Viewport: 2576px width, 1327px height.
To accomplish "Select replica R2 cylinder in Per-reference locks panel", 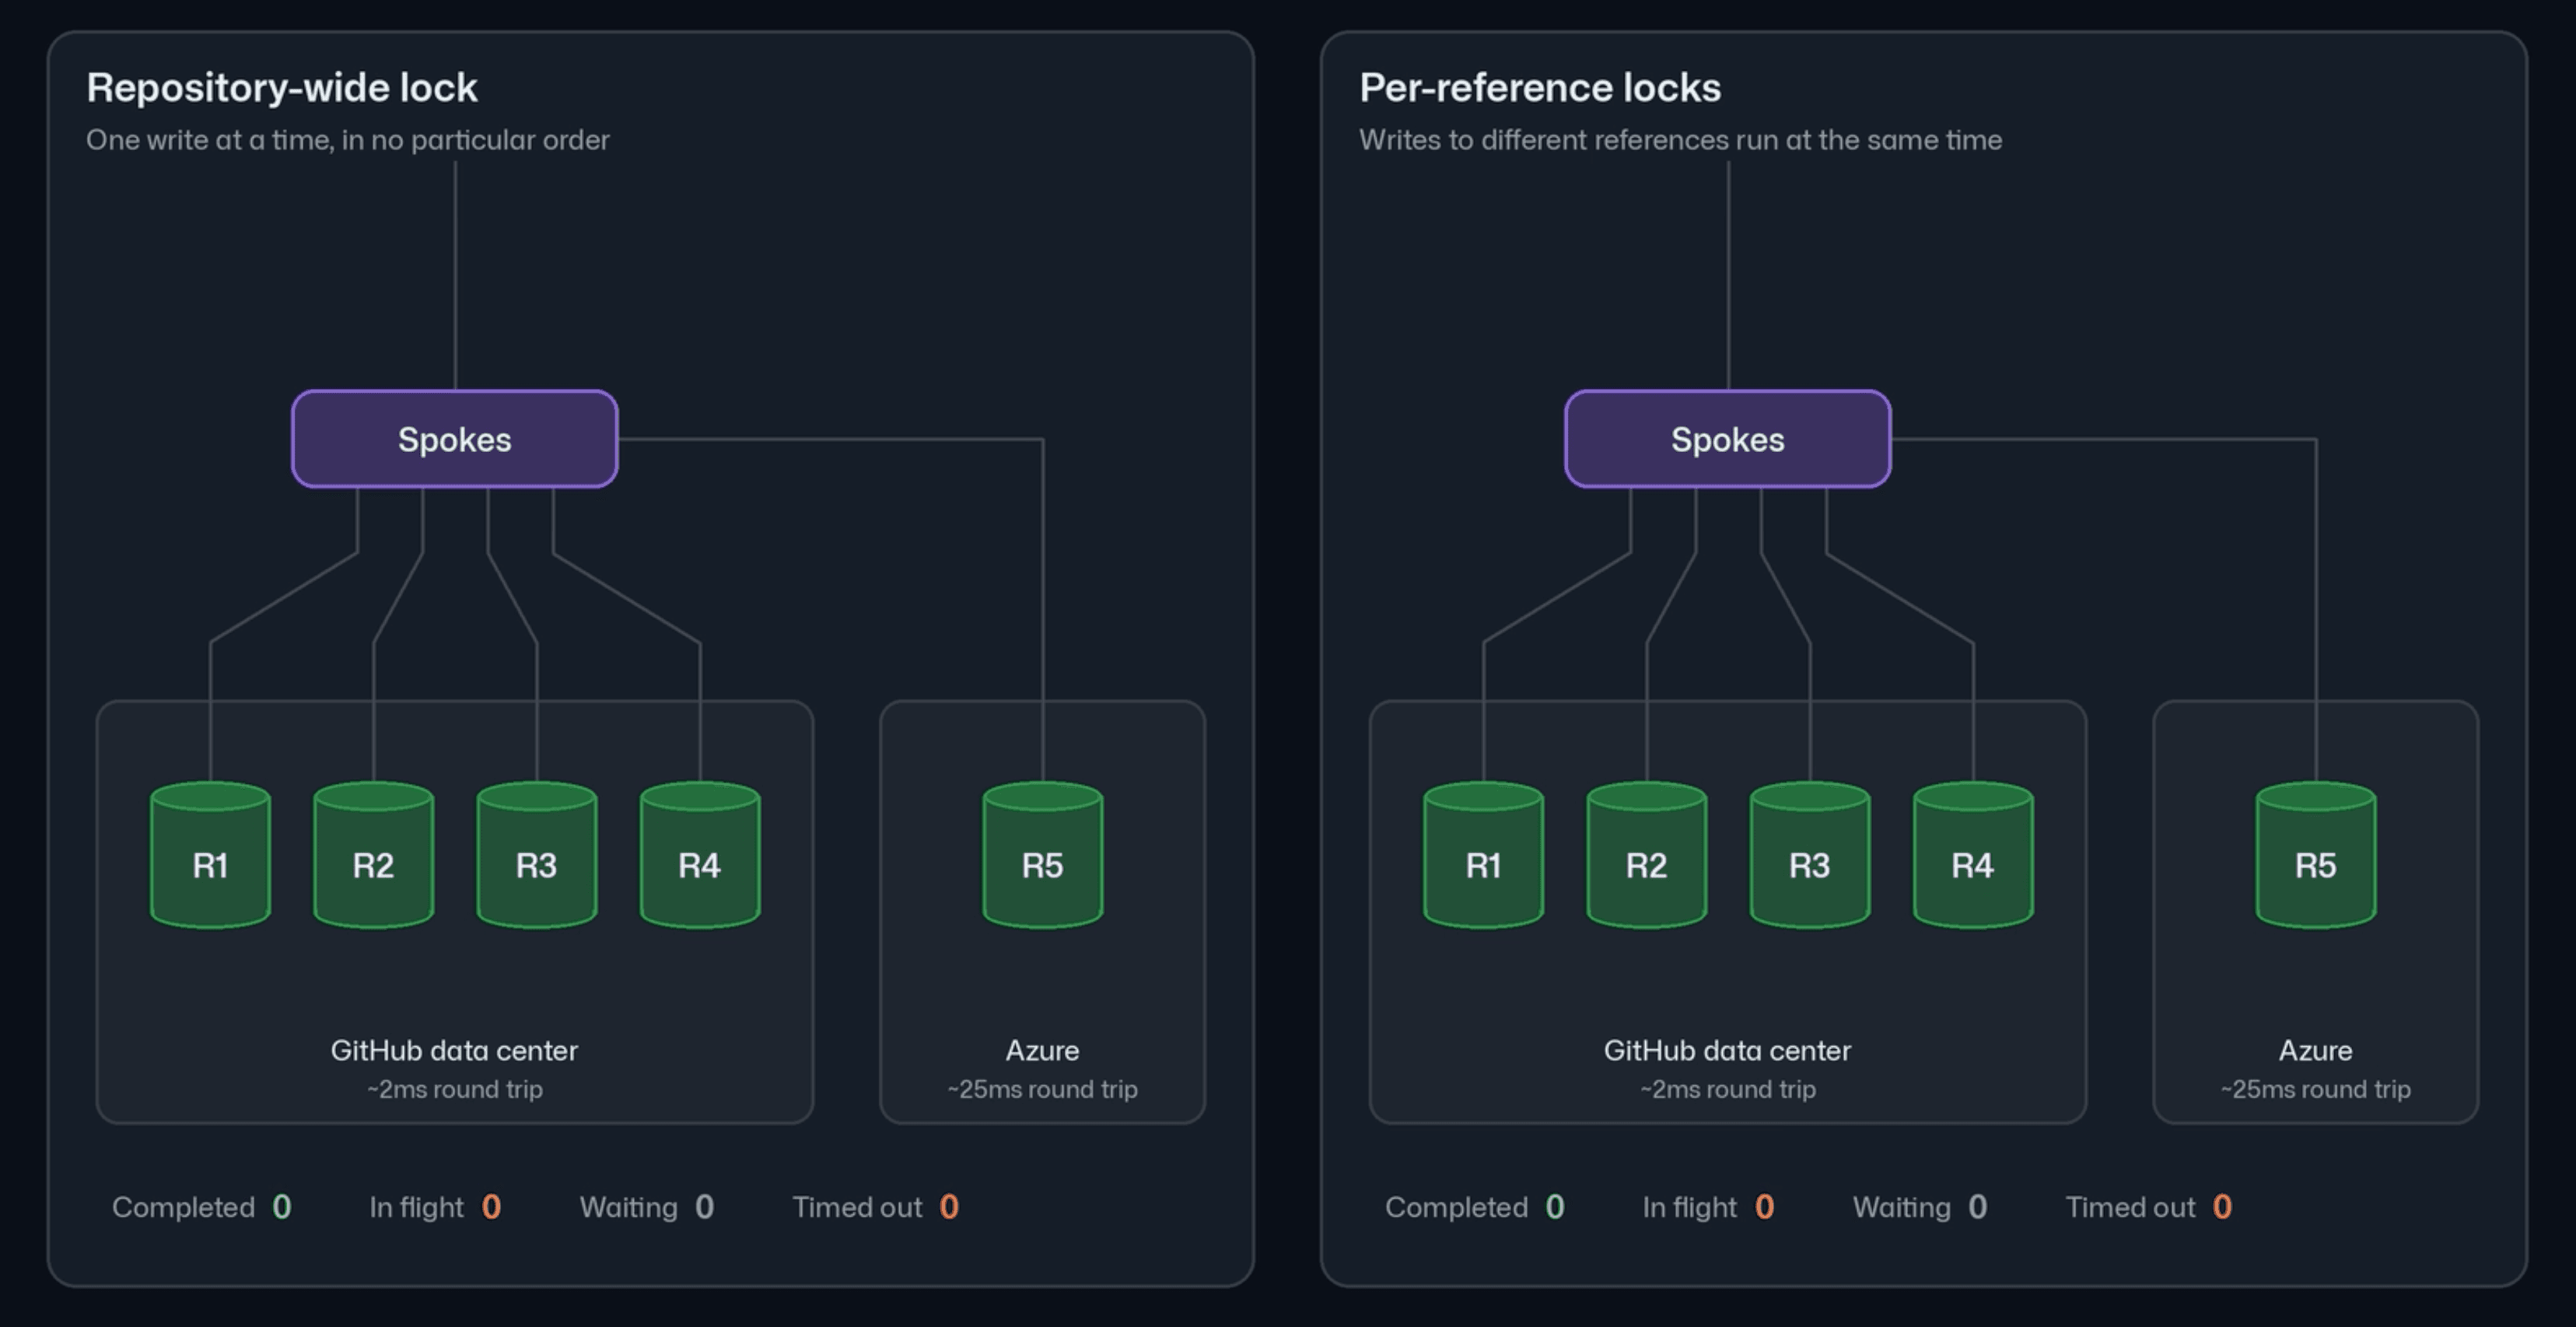I will (1647, 855).
